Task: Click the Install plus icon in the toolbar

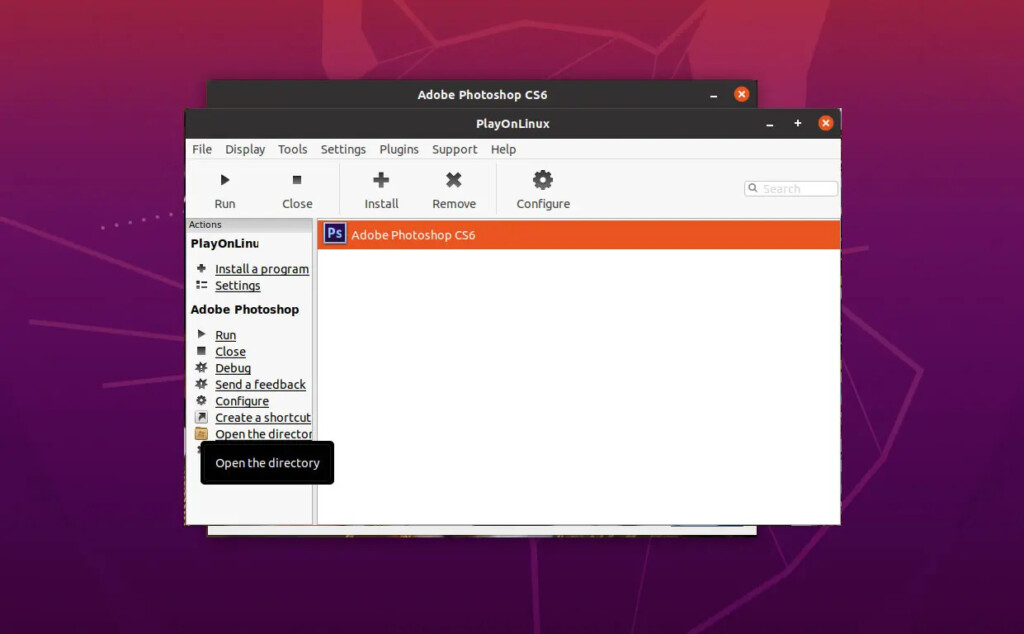Action: [381, 180]
